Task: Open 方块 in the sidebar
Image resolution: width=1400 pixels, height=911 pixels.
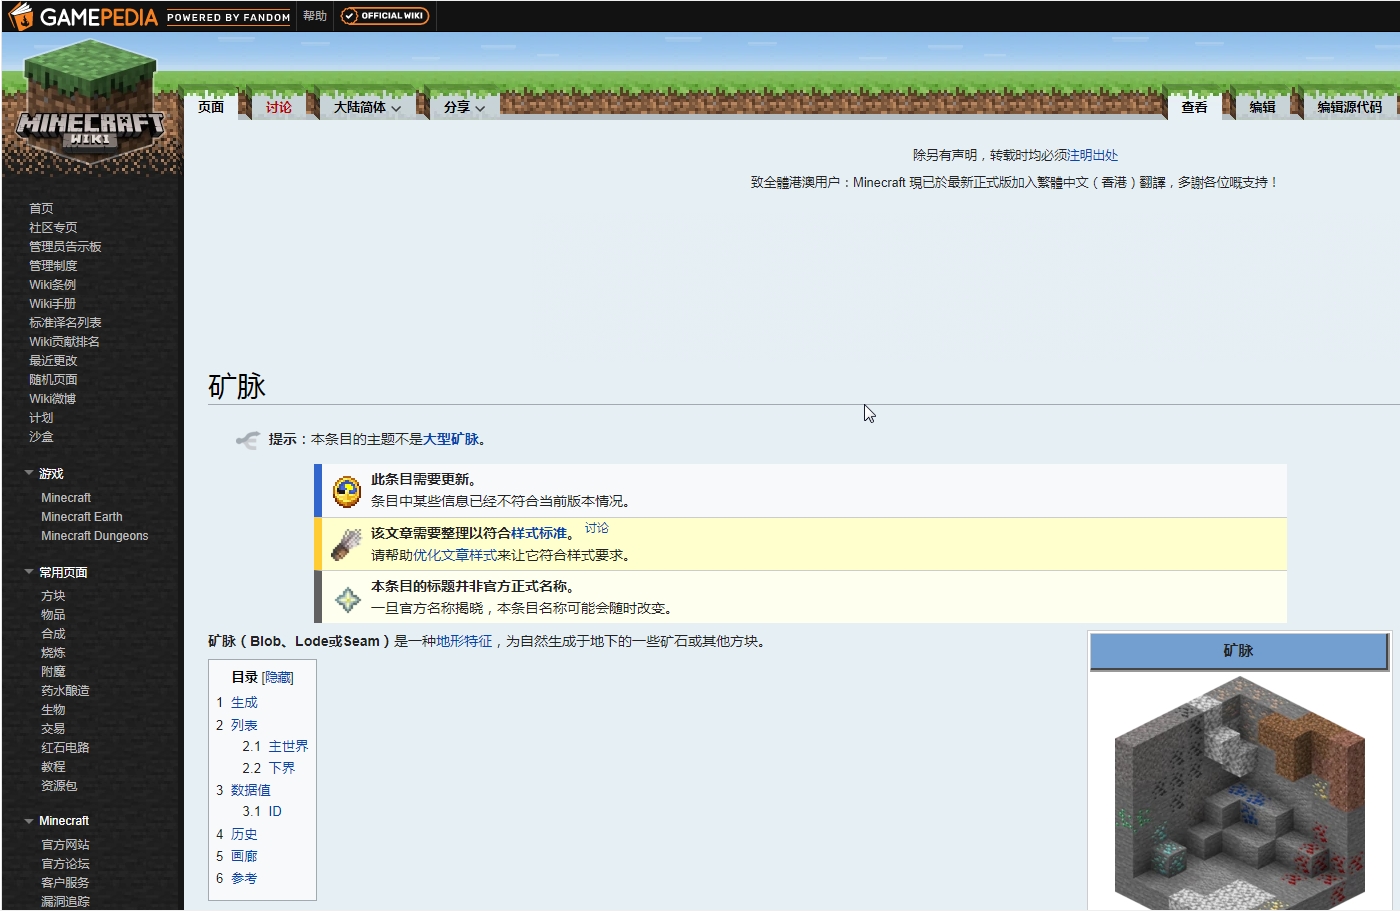Action: click(x=53, y=596)
